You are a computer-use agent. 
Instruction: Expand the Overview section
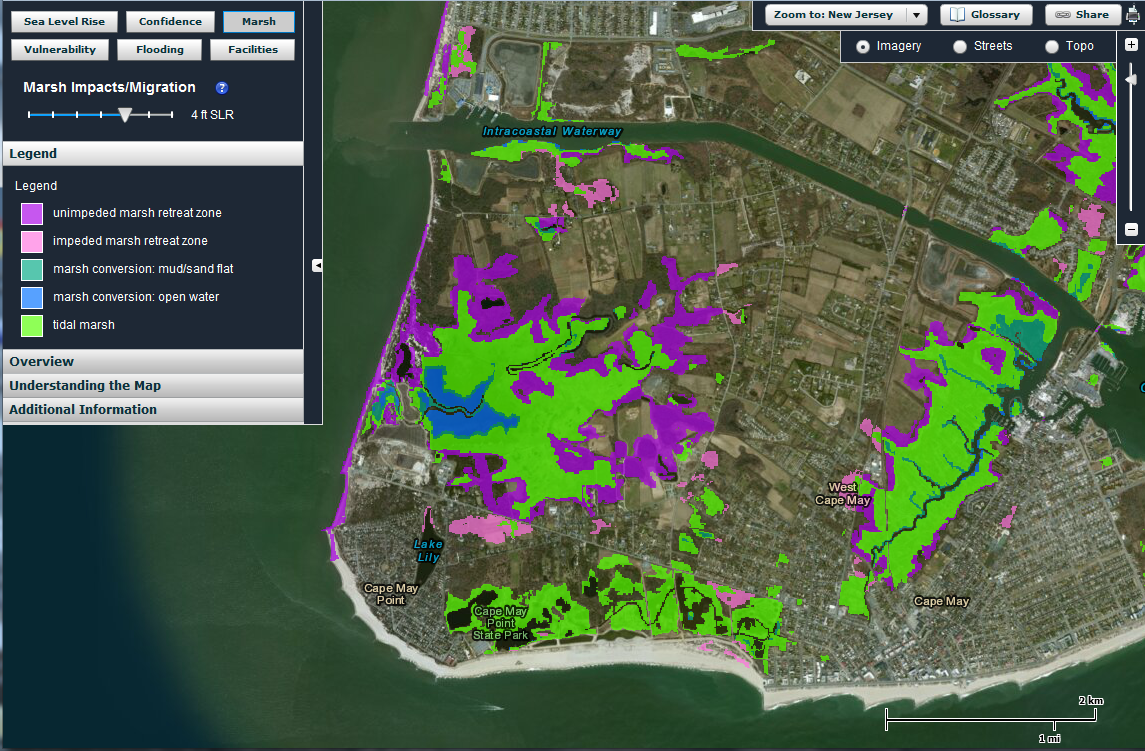(152, 361)
